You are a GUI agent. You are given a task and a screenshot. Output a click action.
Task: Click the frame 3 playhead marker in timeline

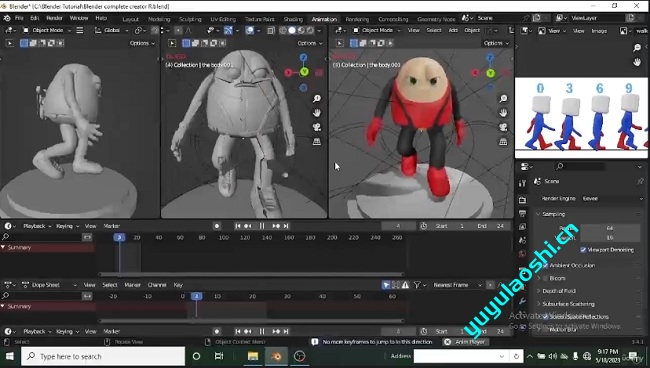pyautogui.click(x=119, y=237)
